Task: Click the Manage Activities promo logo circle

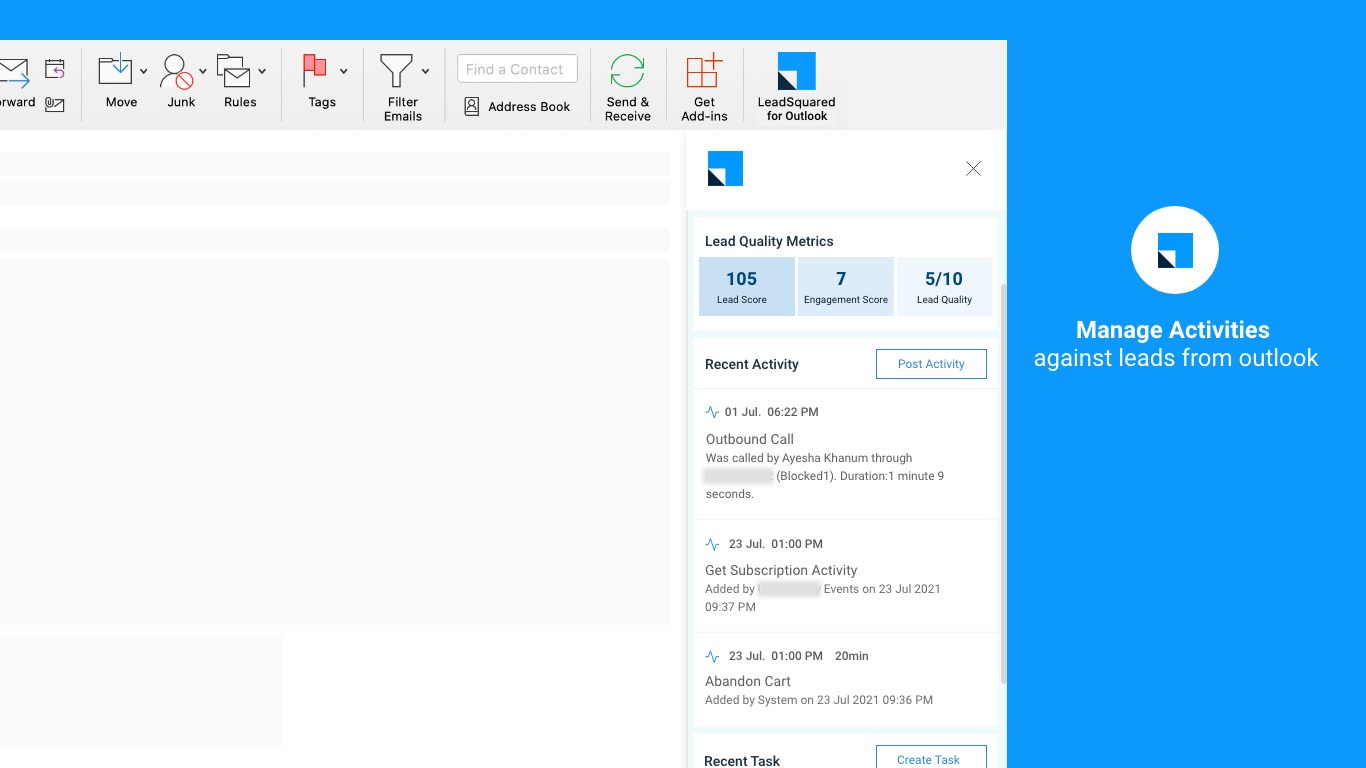Action: pos(1174,250)
